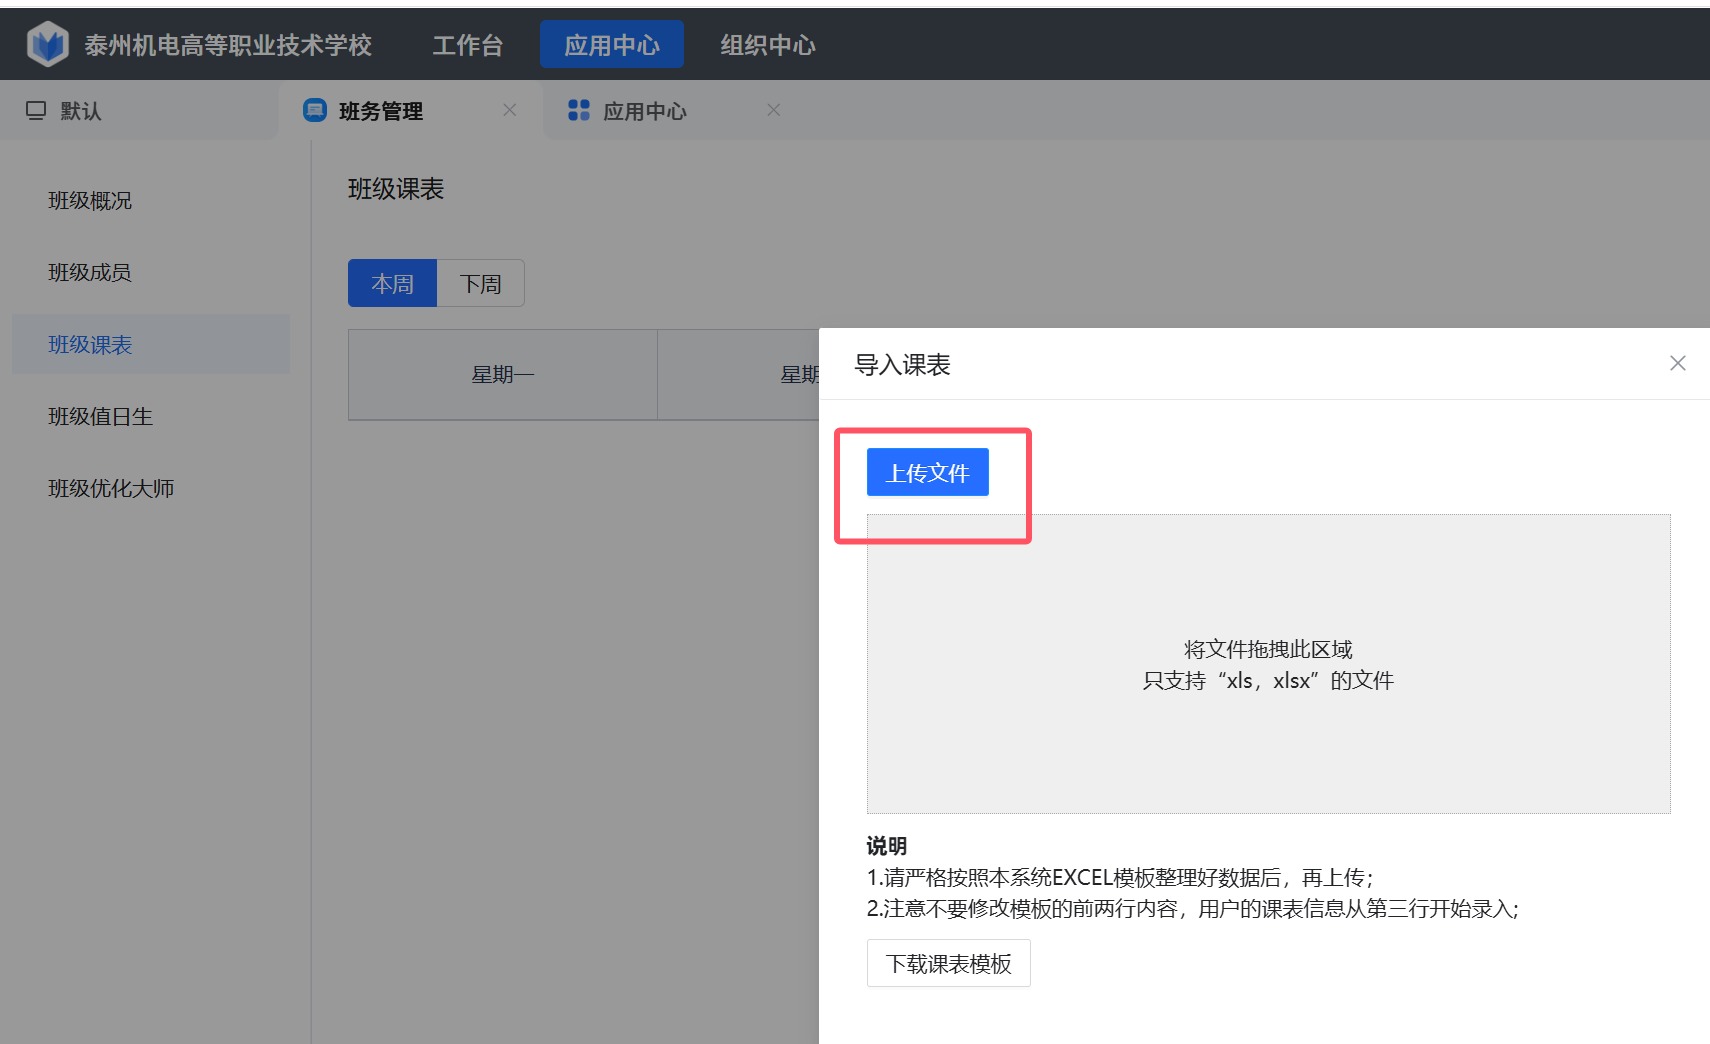Close the 班务管理 tab

(511, 110)
